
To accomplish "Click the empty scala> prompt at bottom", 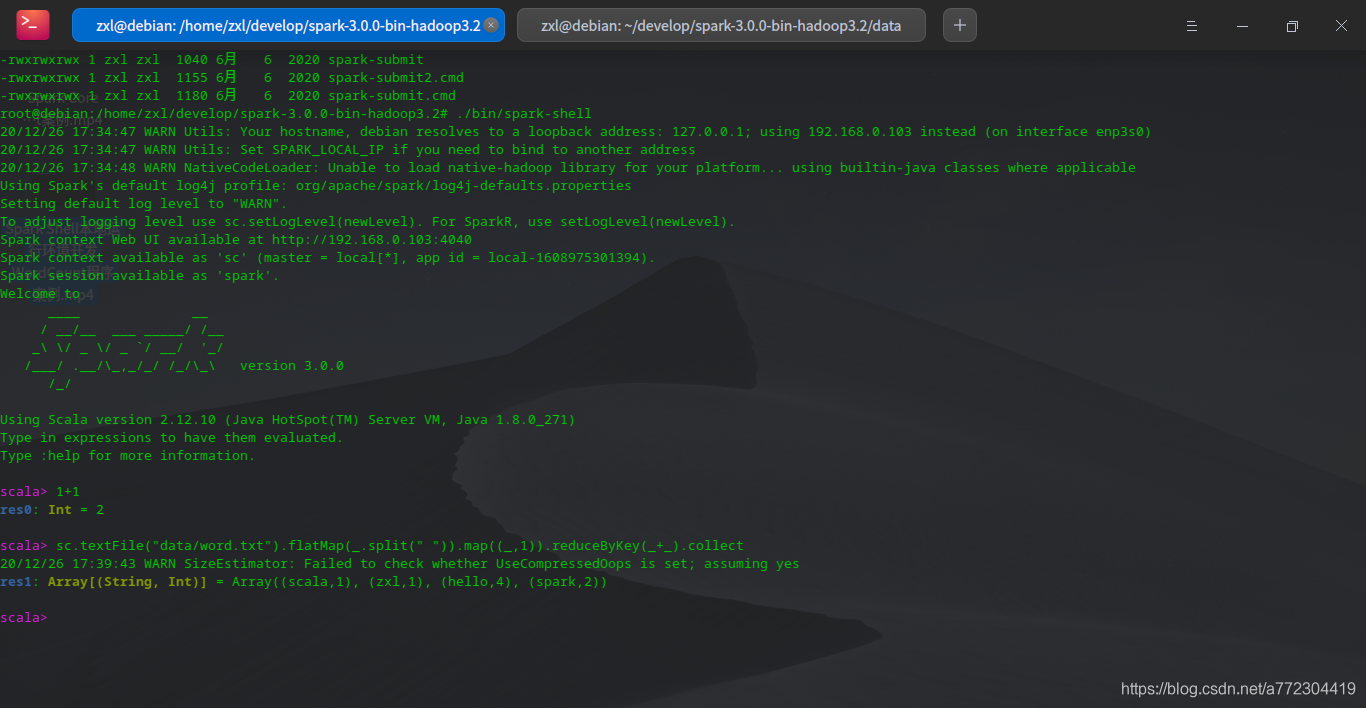I will (x=24, y=618).
